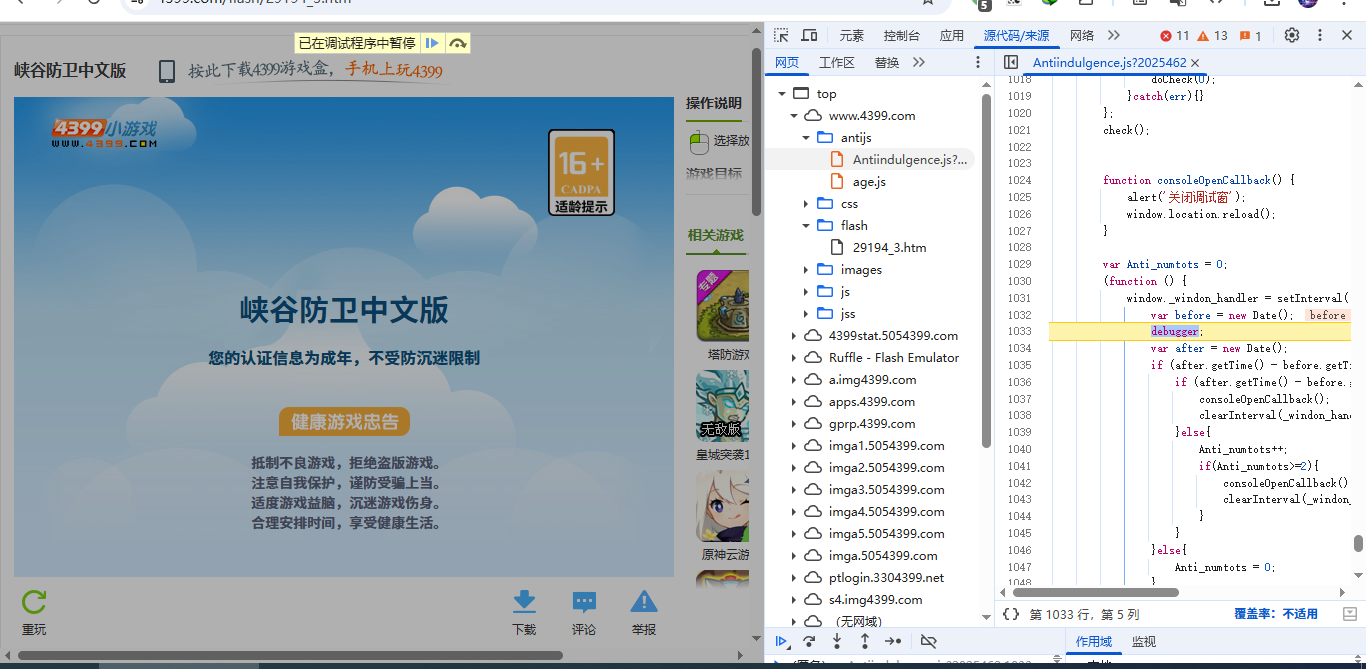1366x669 pixels.
Task: Click the step out of function icon
Action: [x=865, y=641]
